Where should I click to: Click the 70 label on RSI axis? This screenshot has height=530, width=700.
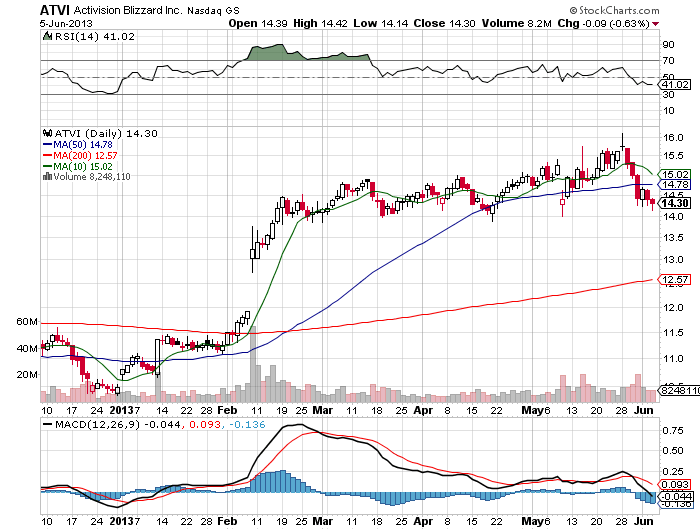pyautogui.click(x=669, y=60)
